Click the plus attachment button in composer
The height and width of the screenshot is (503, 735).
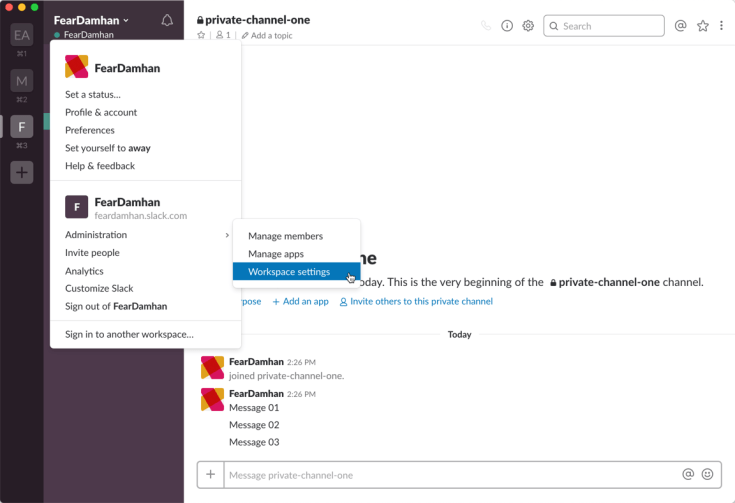tap(210, 475)
